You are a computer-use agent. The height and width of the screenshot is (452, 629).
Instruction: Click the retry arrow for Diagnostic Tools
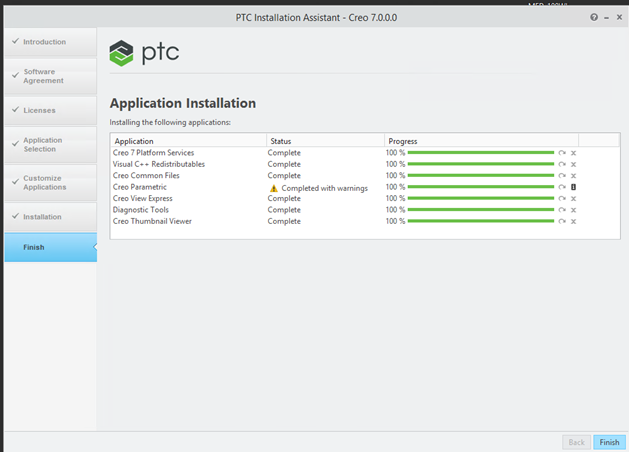pyautogui.click(x=562, y=210)
